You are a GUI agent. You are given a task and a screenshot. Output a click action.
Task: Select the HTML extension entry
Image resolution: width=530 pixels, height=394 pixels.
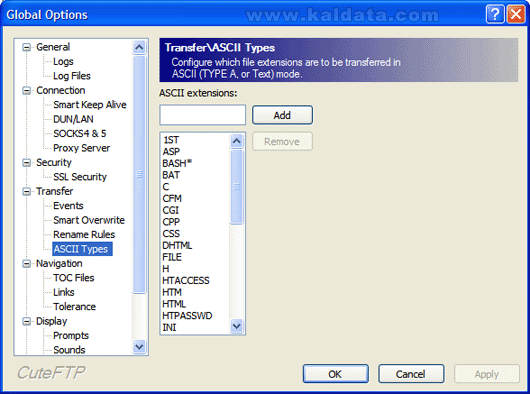pyautogui.click(x=174, y=304)
